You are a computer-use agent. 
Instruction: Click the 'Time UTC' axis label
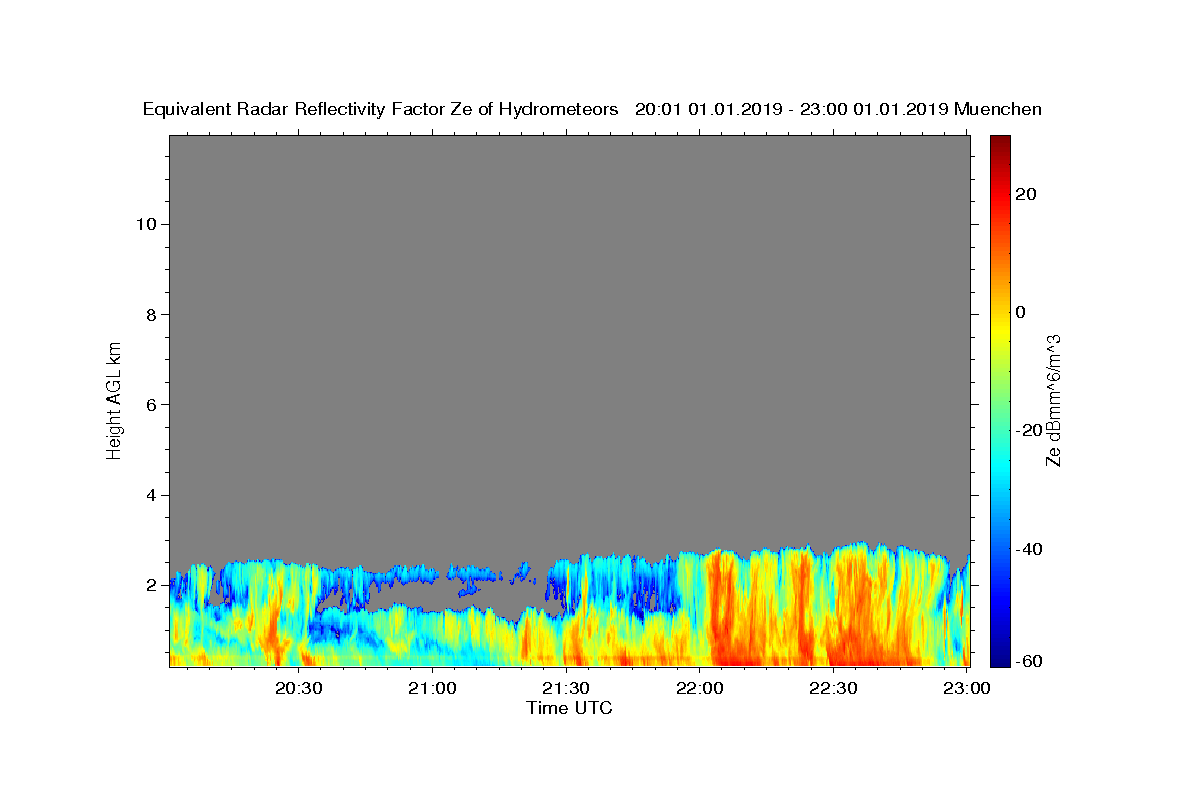tap(569, 708)
